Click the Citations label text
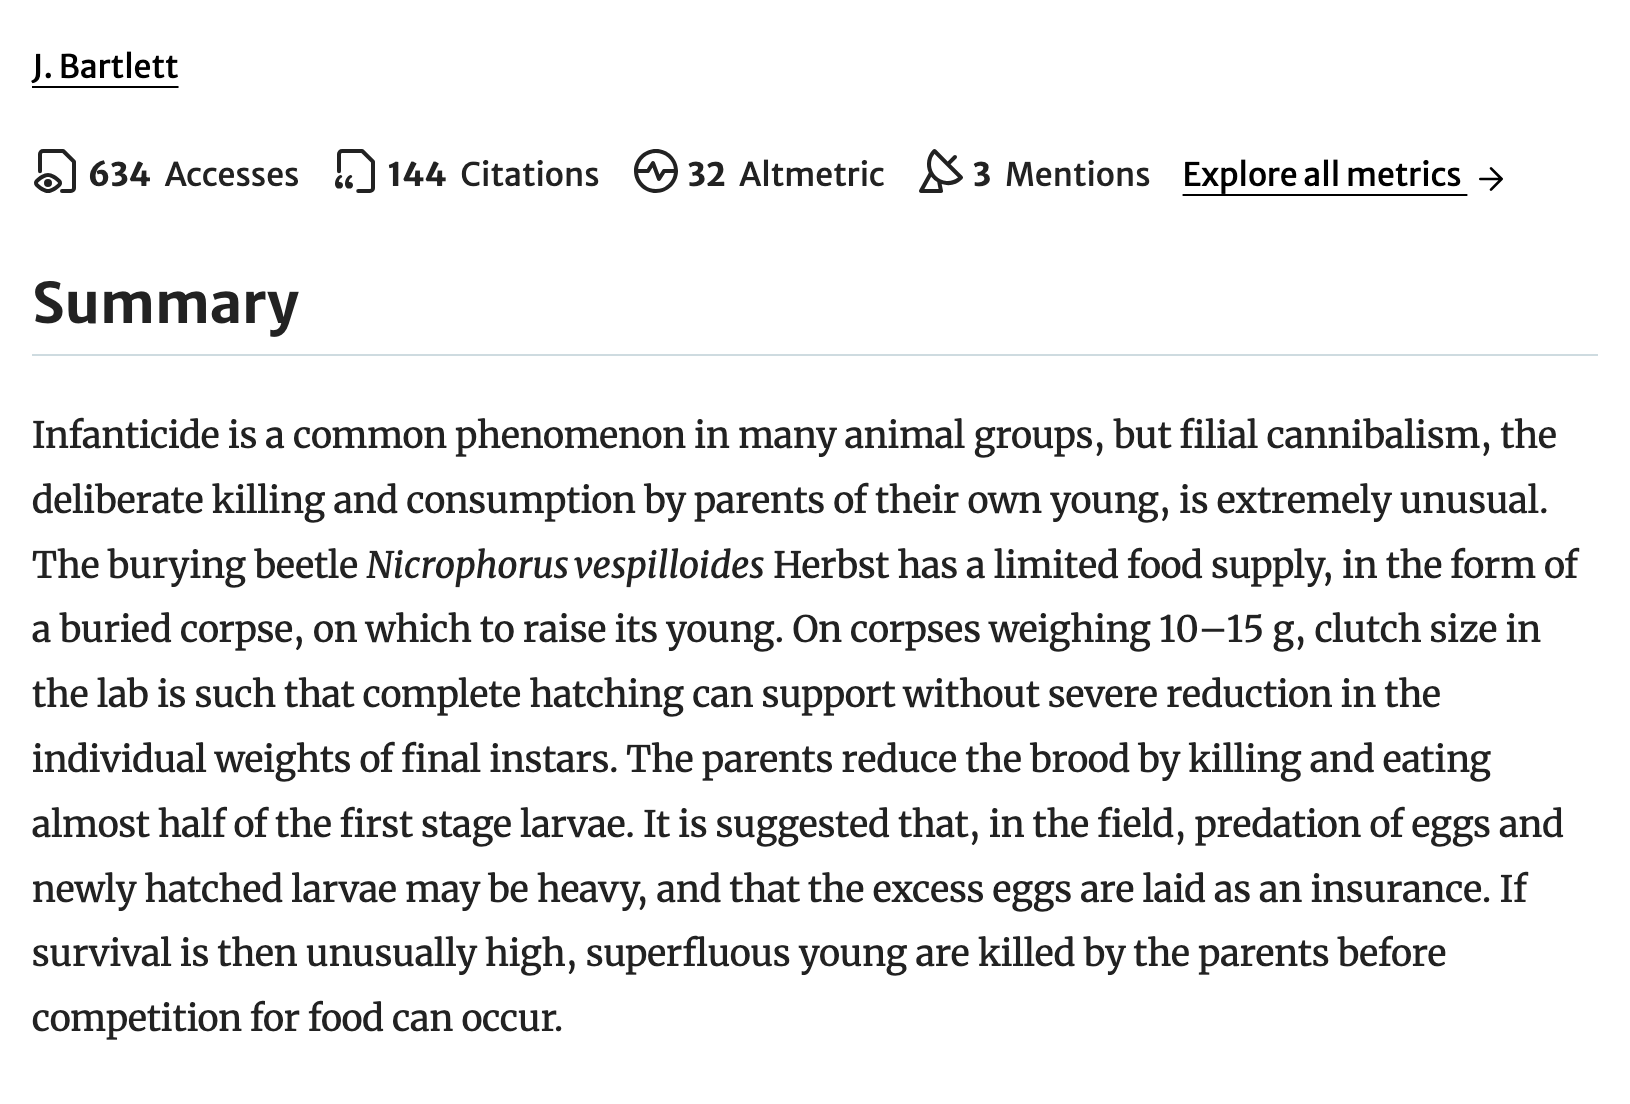This screenshot has width=1630, height=1104. point(529,175)
